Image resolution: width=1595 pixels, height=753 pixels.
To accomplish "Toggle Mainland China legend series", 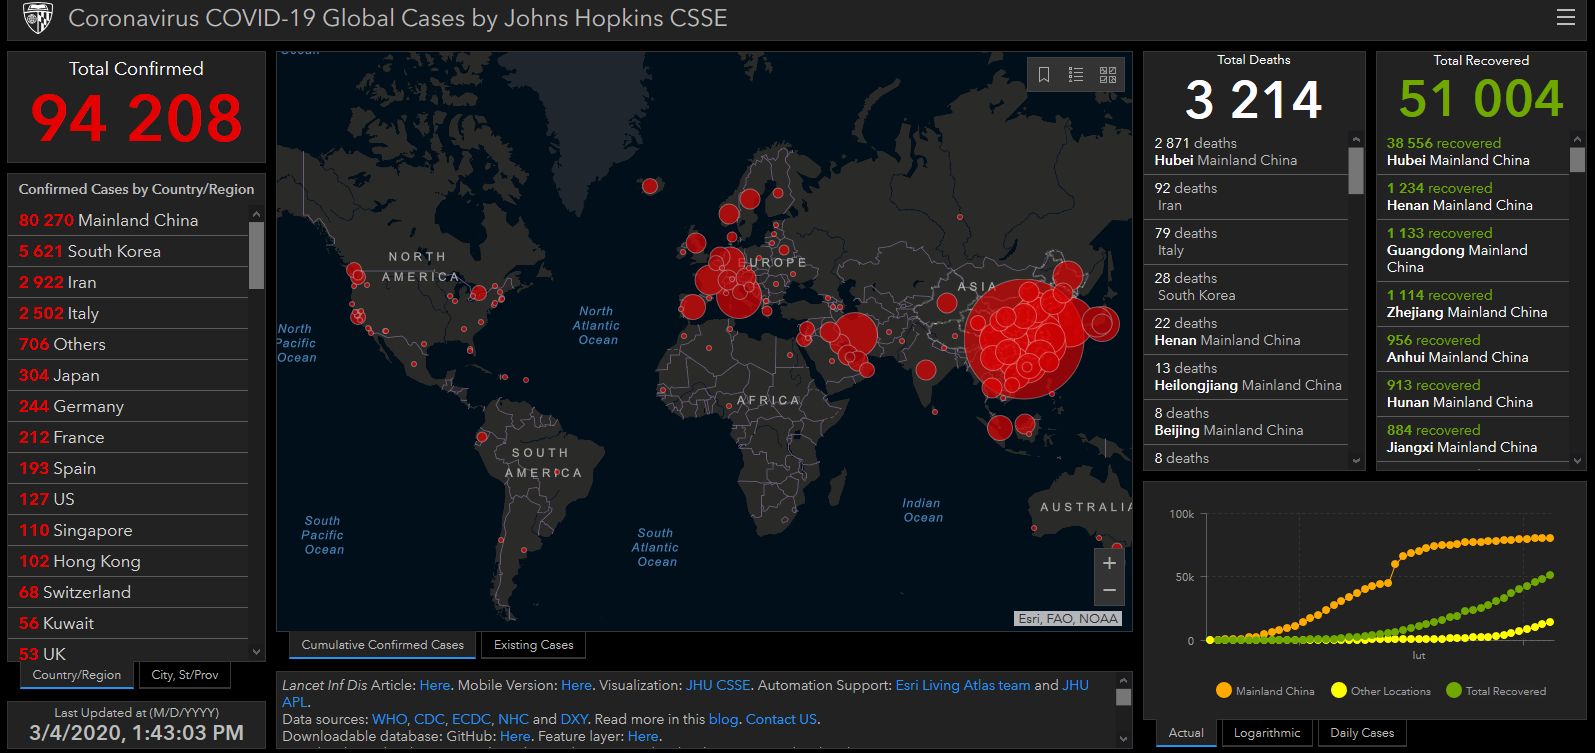I will coord(1265,691).
